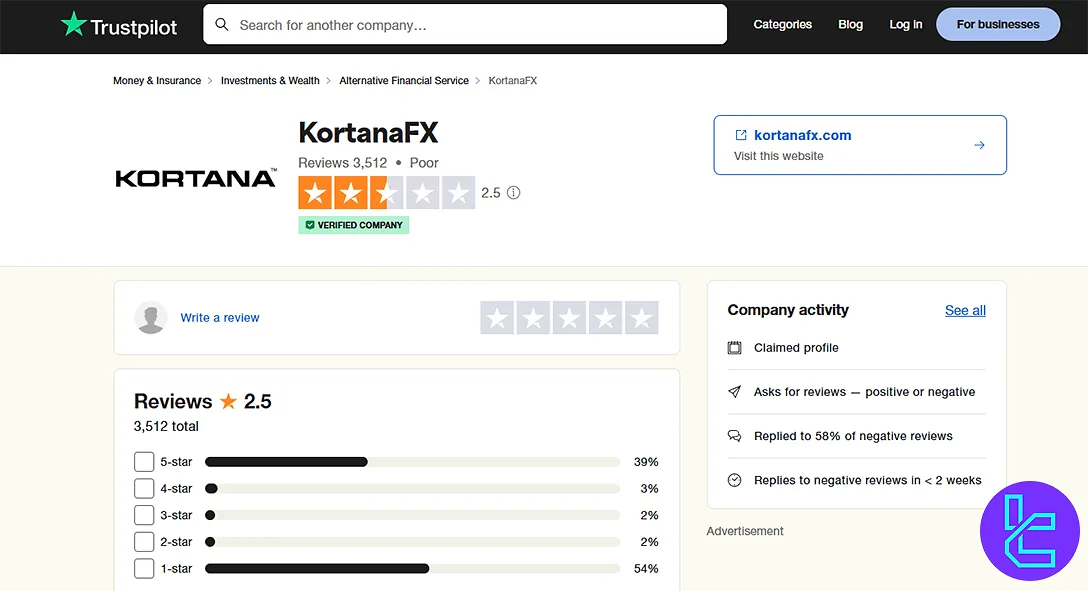Click the megaphone icon beside Asks for reviews
Viewport: 1088px width, 591px height.
pyautogui.click(x=736, y=391)
